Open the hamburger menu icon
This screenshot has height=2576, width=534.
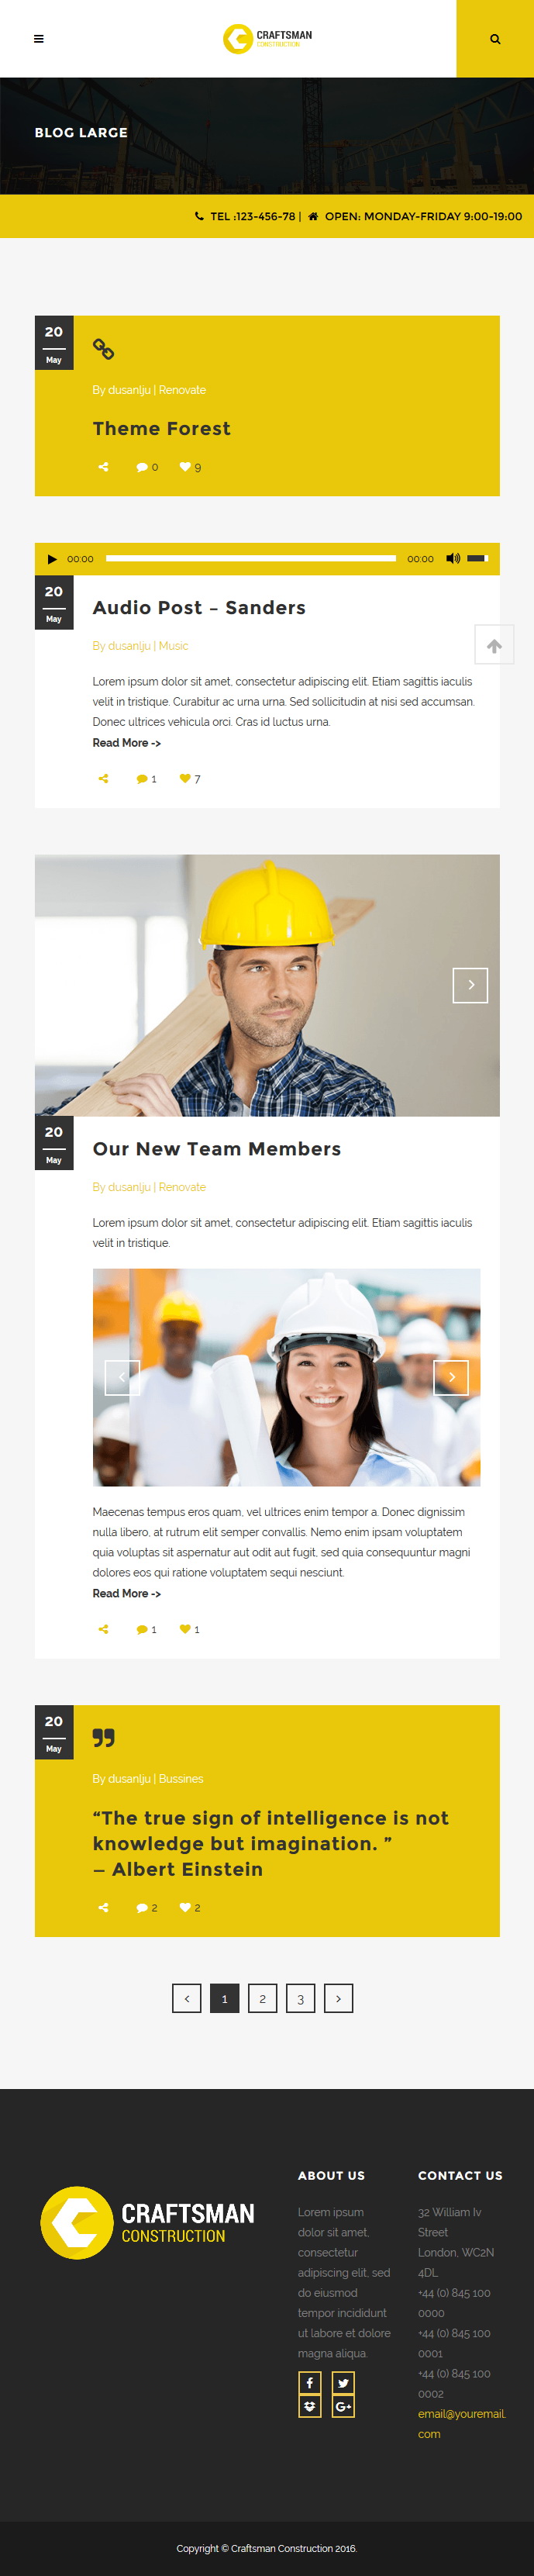click(x=39, y=39)
